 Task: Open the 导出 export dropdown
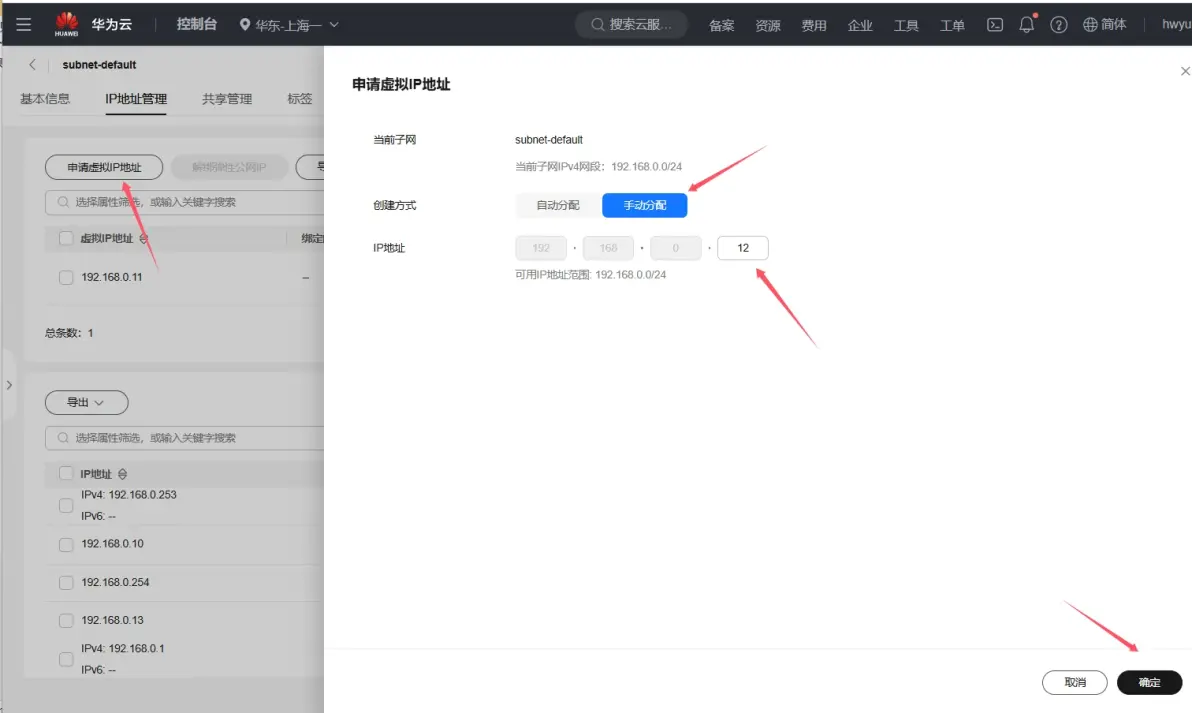coord(87,402)
